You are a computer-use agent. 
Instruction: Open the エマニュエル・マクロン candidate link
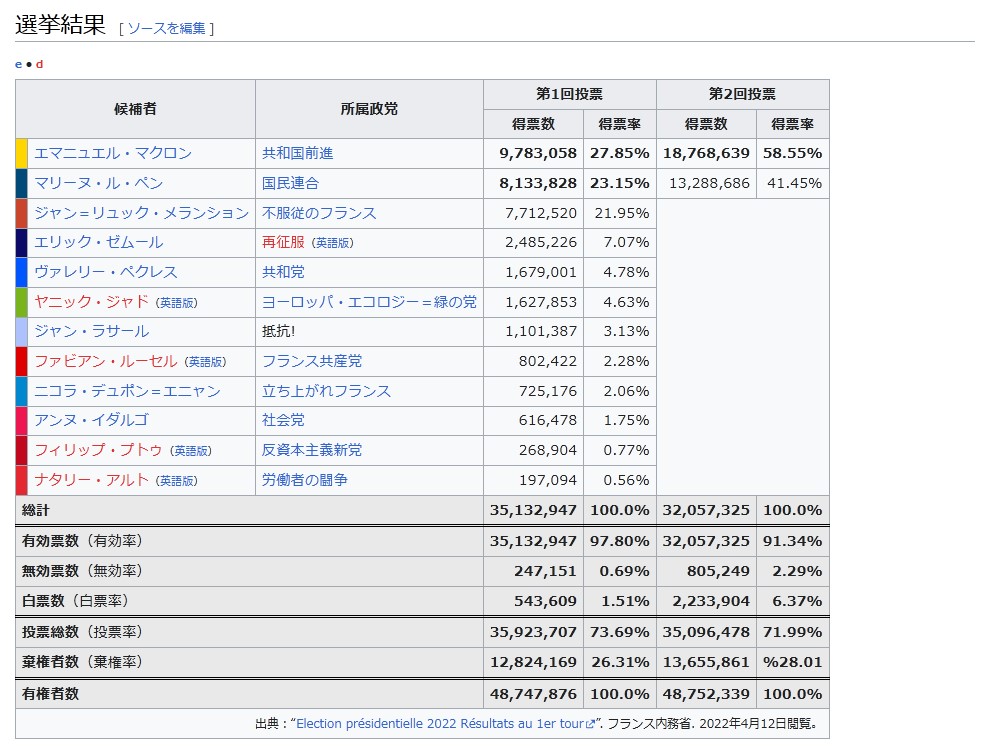click(x=113, y=153)
